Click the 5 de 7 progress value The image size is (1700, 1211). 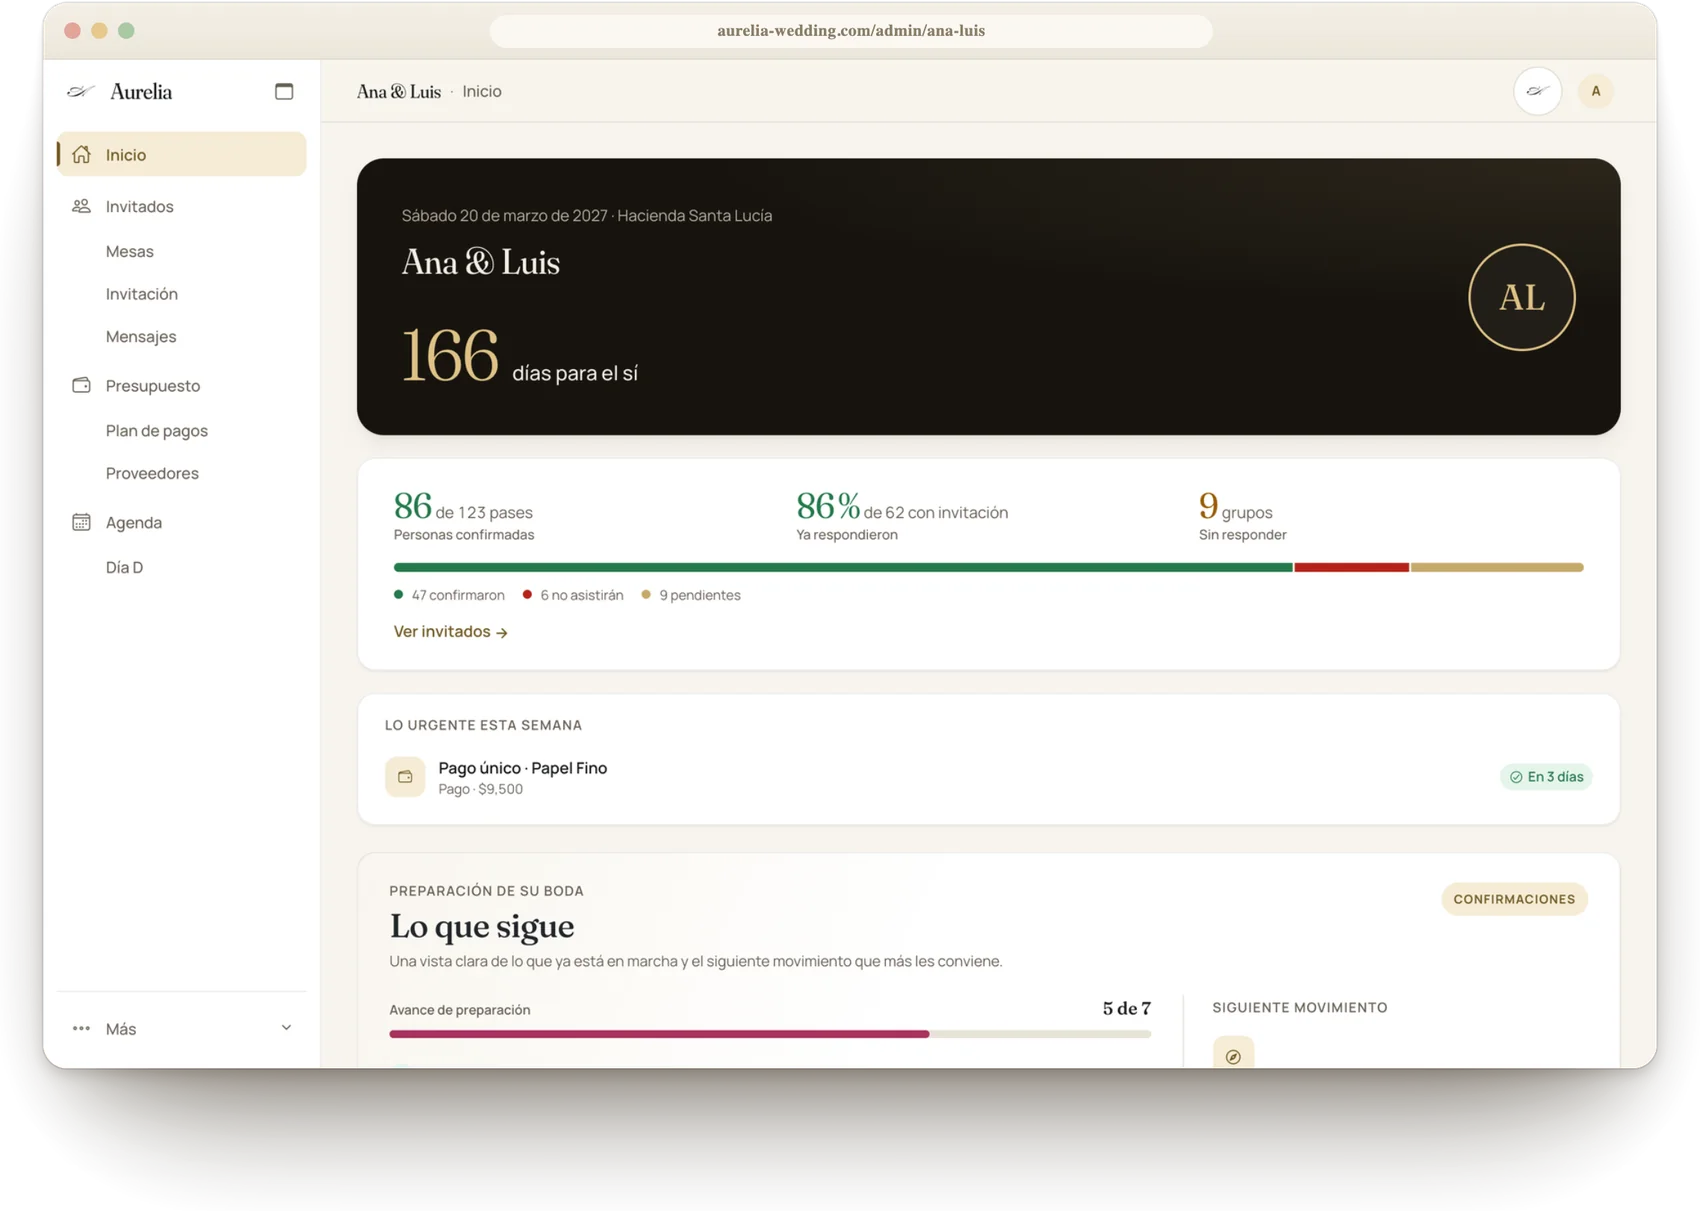pos(1127,1008)
